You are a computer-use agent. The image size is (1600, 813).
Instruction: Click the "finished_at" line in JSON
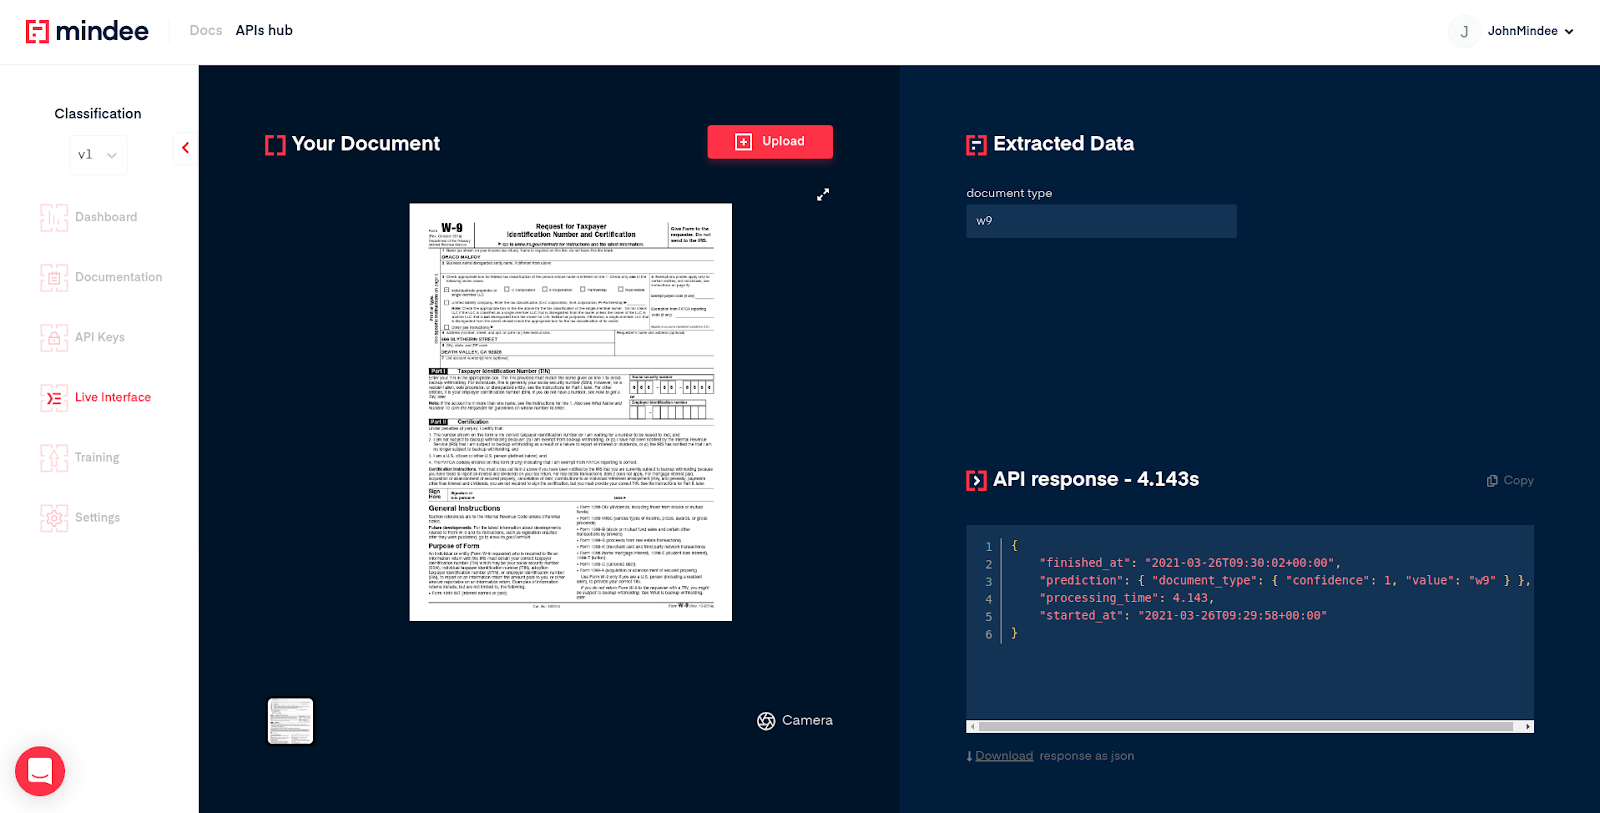1190,563
